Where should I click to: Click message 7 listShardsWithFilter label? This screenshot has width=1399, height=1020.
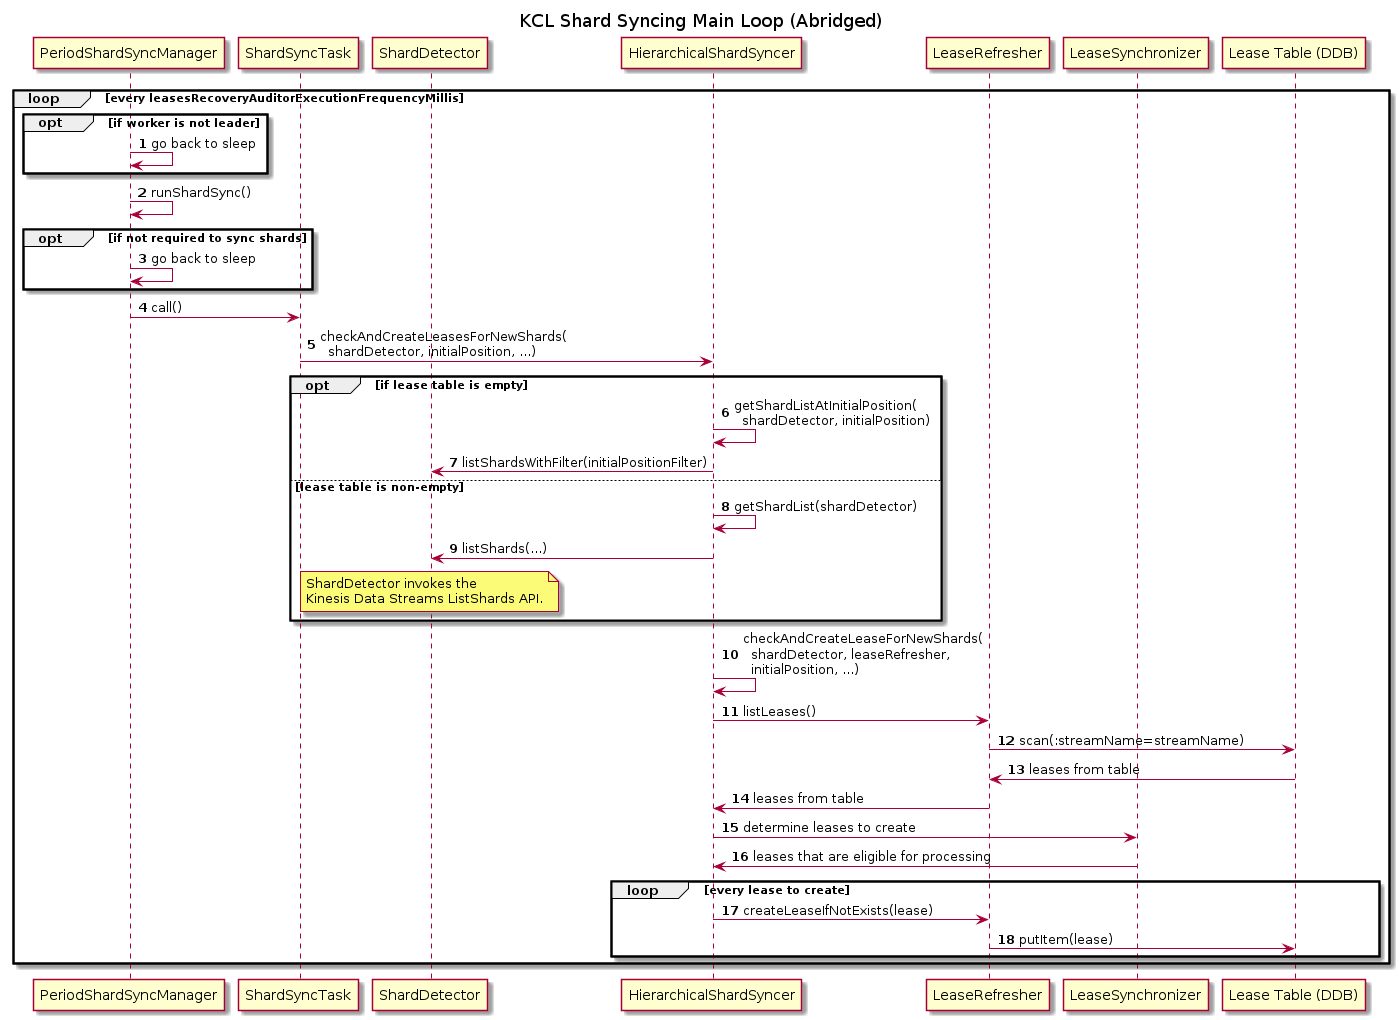point(583,463)
